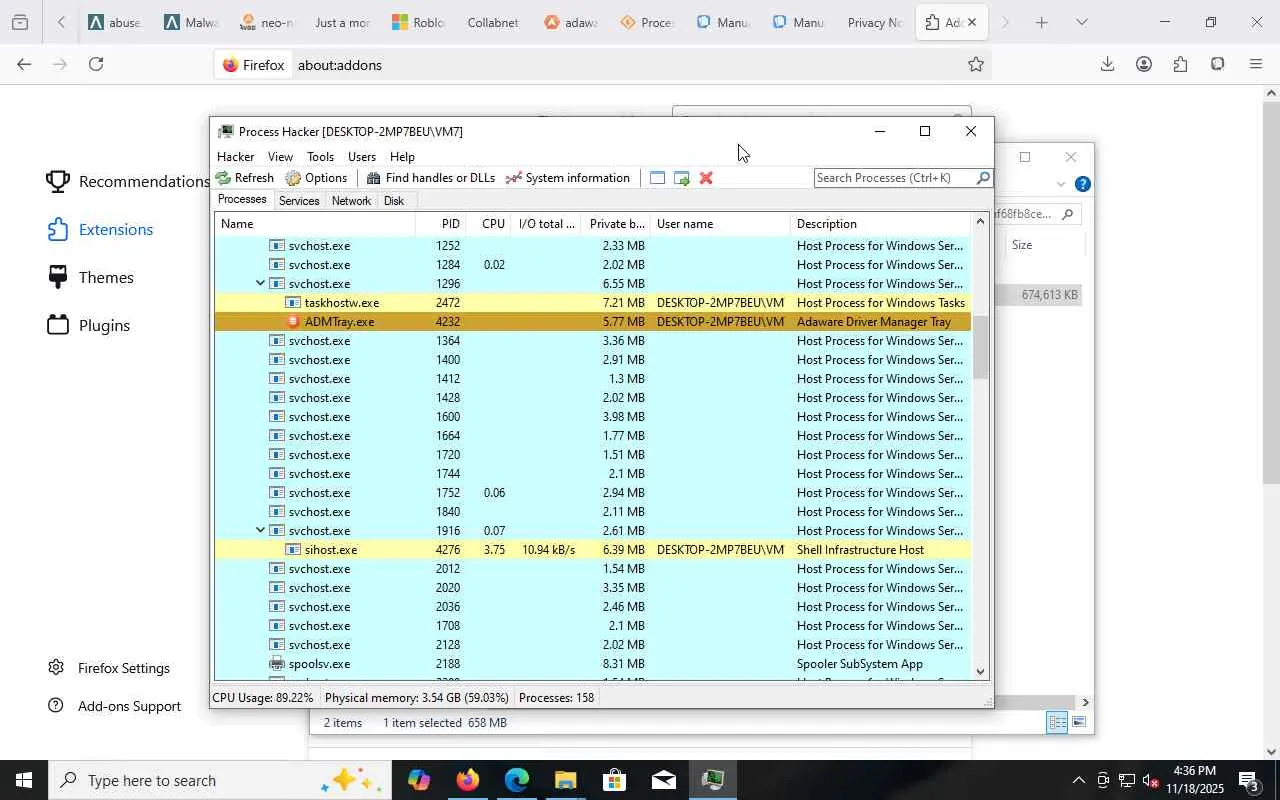The width and height of the screenshot is (1280, 800).
Task: Click the Refresh toolbar button in Process Hacker
Action: click(245, 178)
